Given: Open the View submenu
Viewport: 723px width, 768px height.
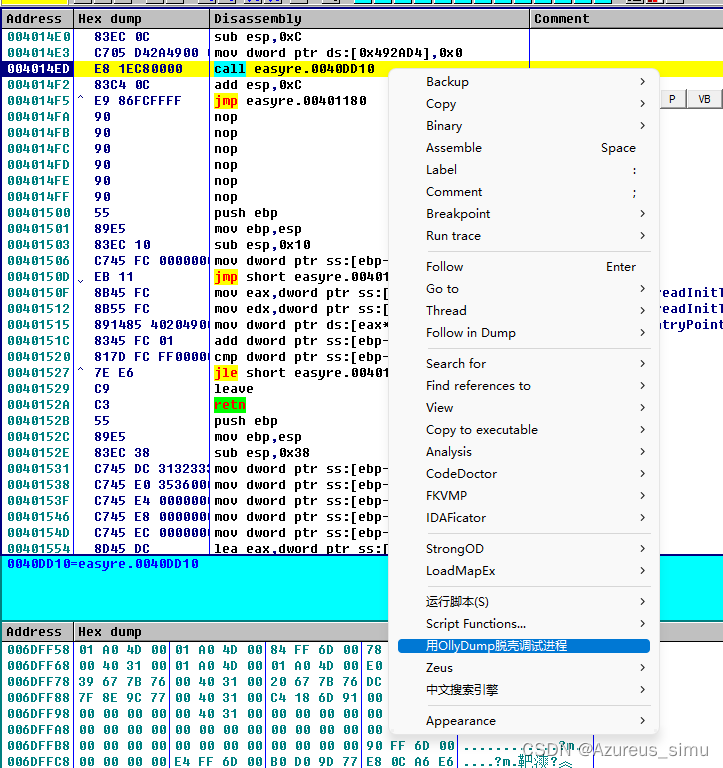Looking at the screenshot, I should (x=524, y=408).
